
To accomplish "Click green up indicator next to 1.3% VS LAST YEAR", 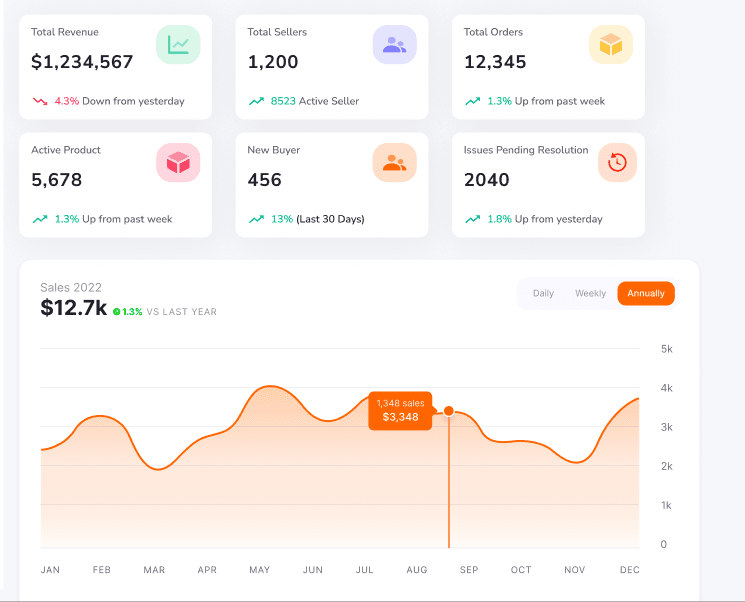I will [x=116, y=312].
